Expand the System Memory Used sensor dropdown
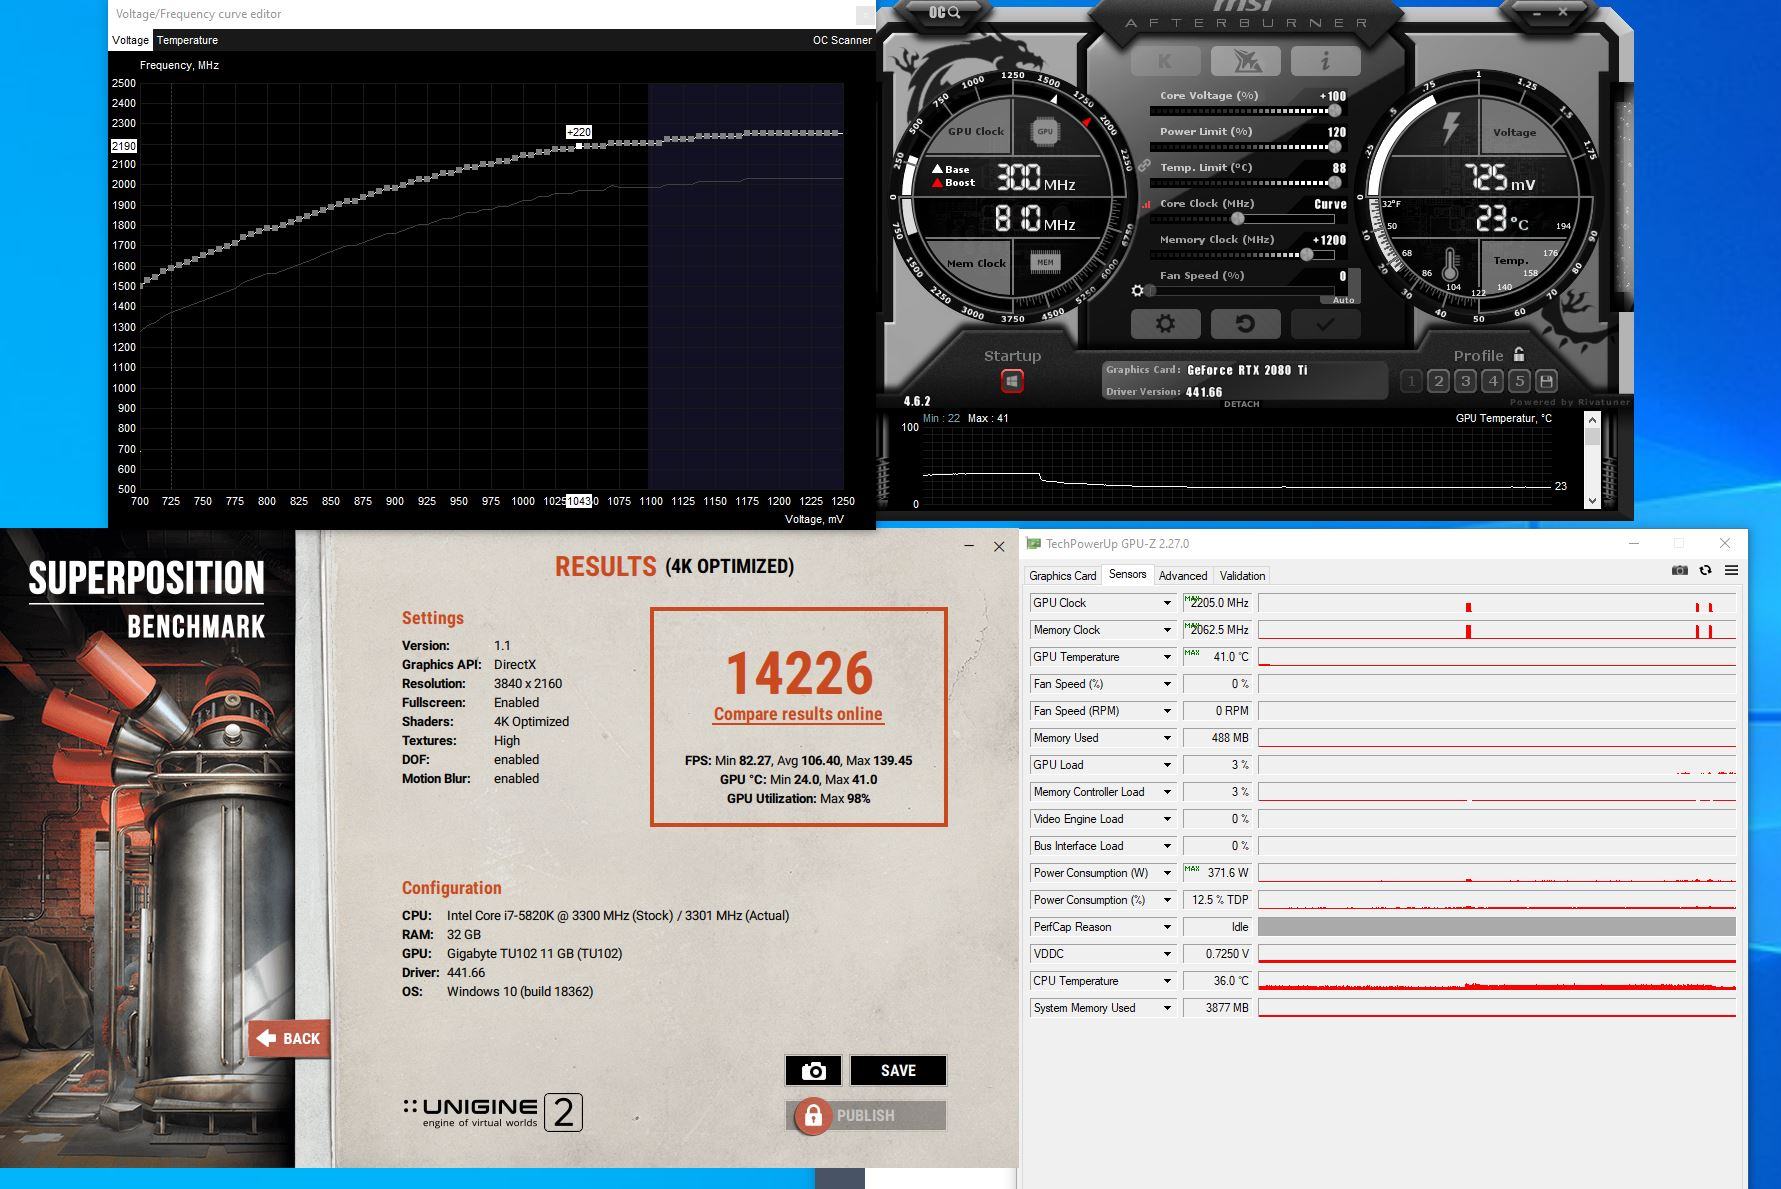The image size is (1781, 1189). (1166, 1008)
